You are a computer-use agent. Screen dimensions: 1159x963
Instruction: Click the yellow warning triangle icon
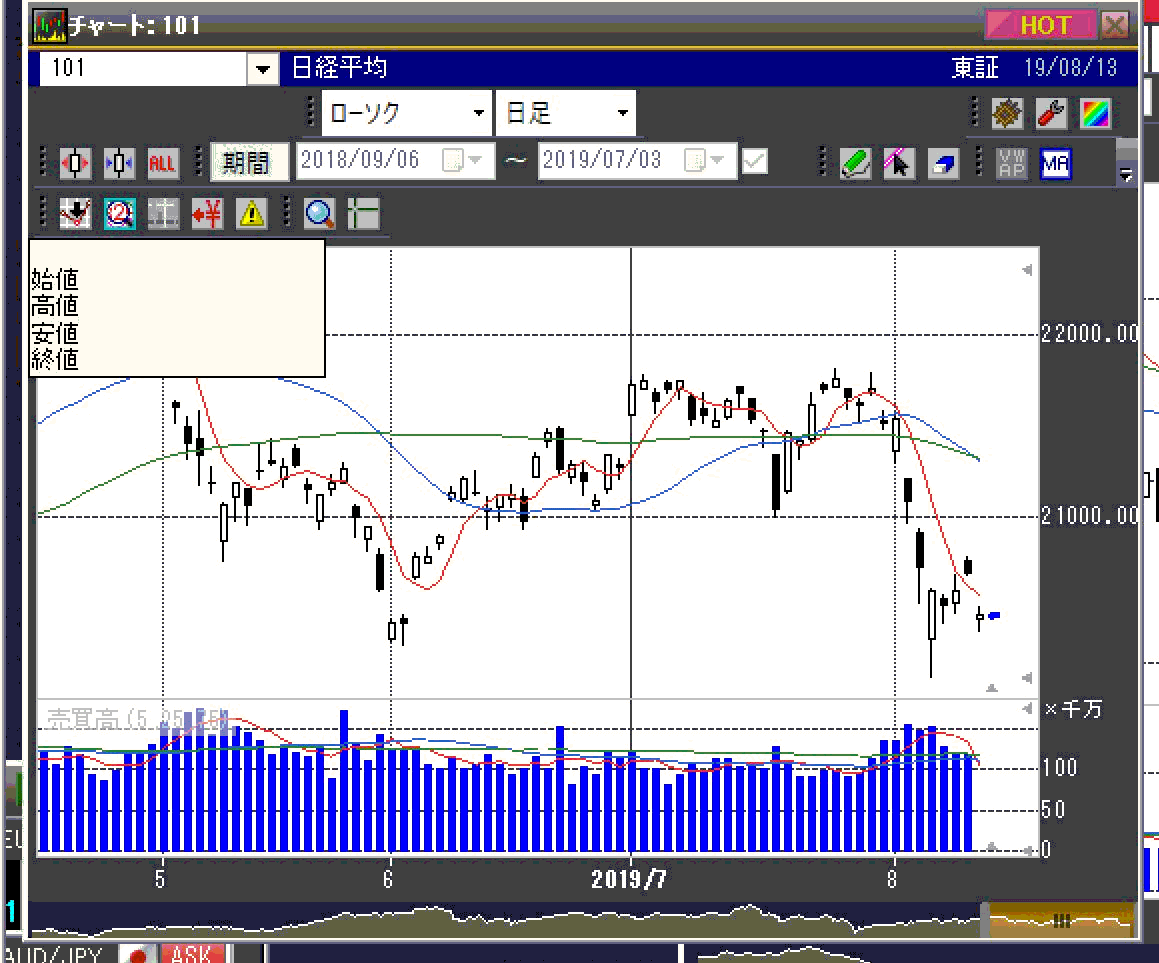[251, 214]
